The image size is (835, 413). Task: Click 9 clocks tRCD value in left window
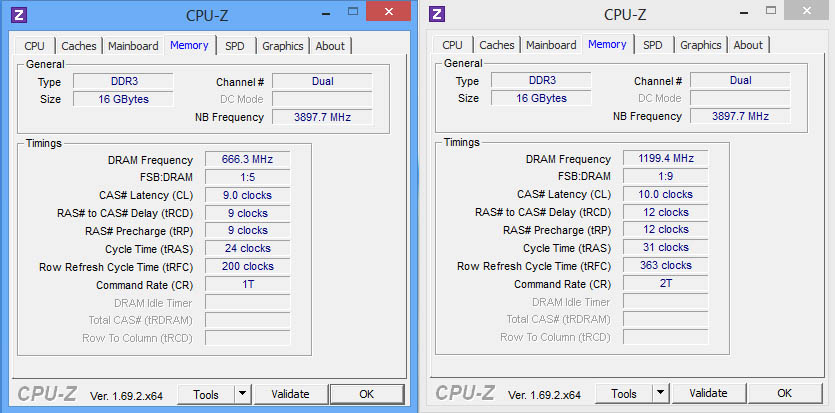[248, 213]
